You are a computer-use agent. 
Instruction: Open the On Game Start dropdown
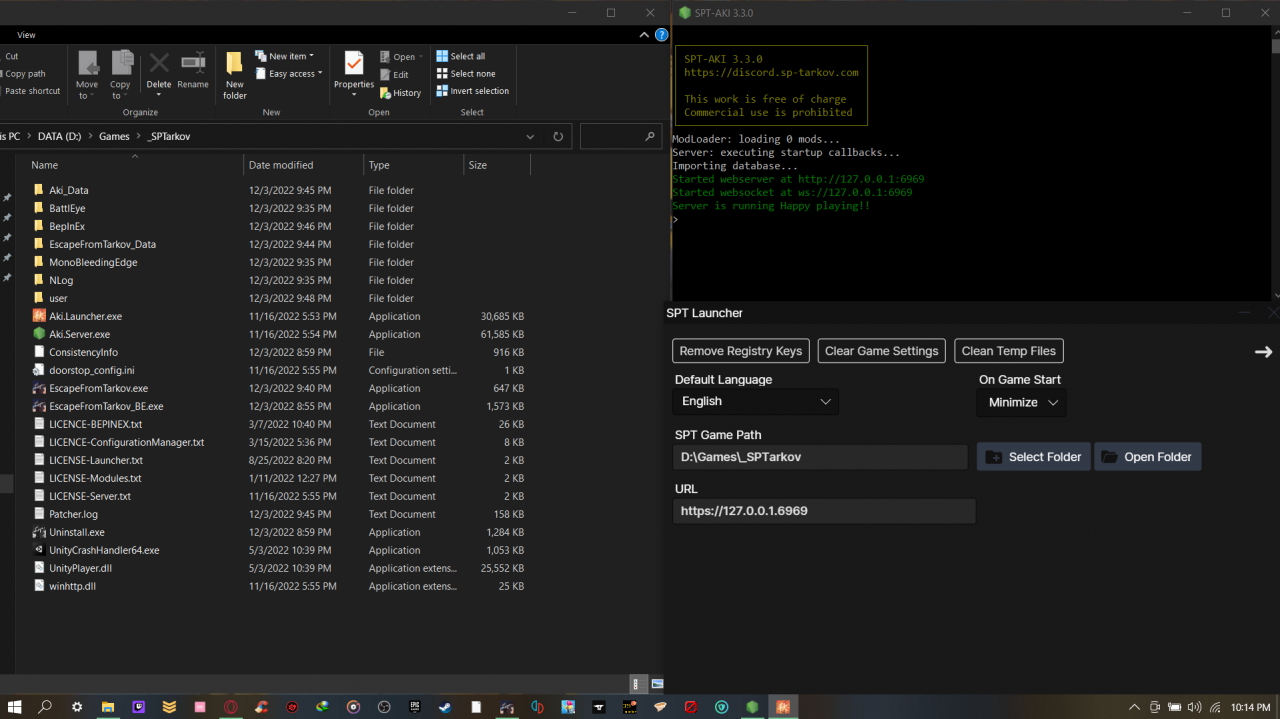(1022, 403)
